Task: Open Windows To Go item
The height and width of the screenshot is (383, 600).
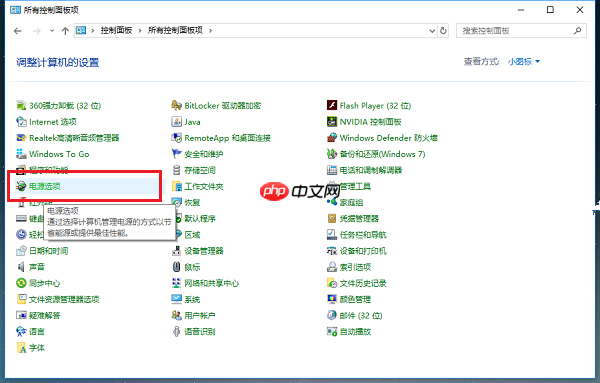Action: tap(53, 154)
